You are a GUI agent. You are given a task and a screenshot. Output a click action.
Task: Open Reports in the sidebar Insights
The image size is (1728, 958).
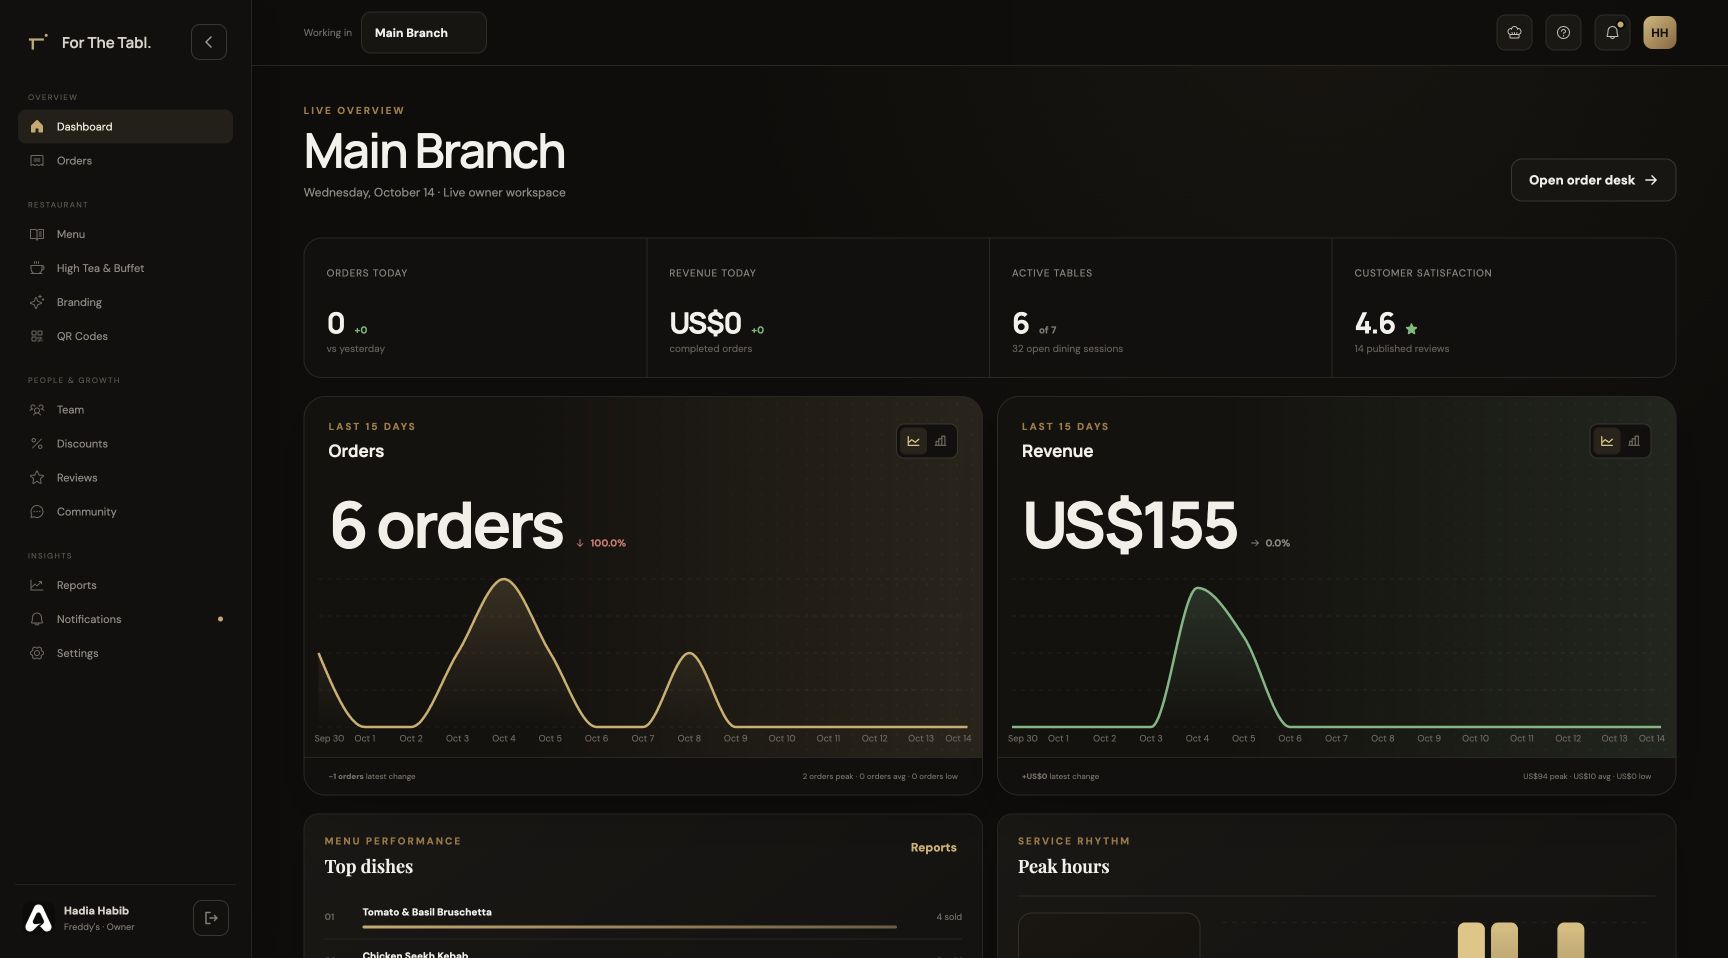[125, 585]
